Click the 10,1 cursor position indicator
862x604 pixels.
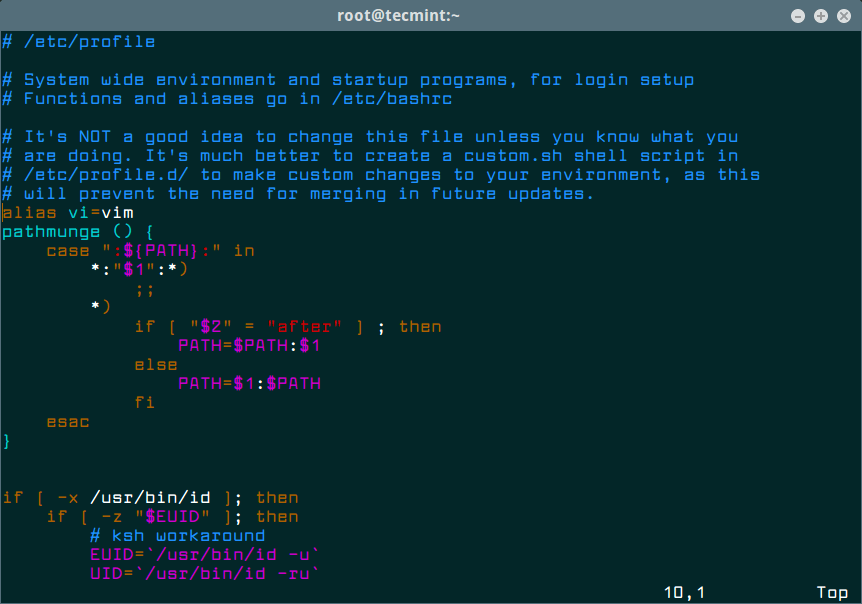coord(684,593)
